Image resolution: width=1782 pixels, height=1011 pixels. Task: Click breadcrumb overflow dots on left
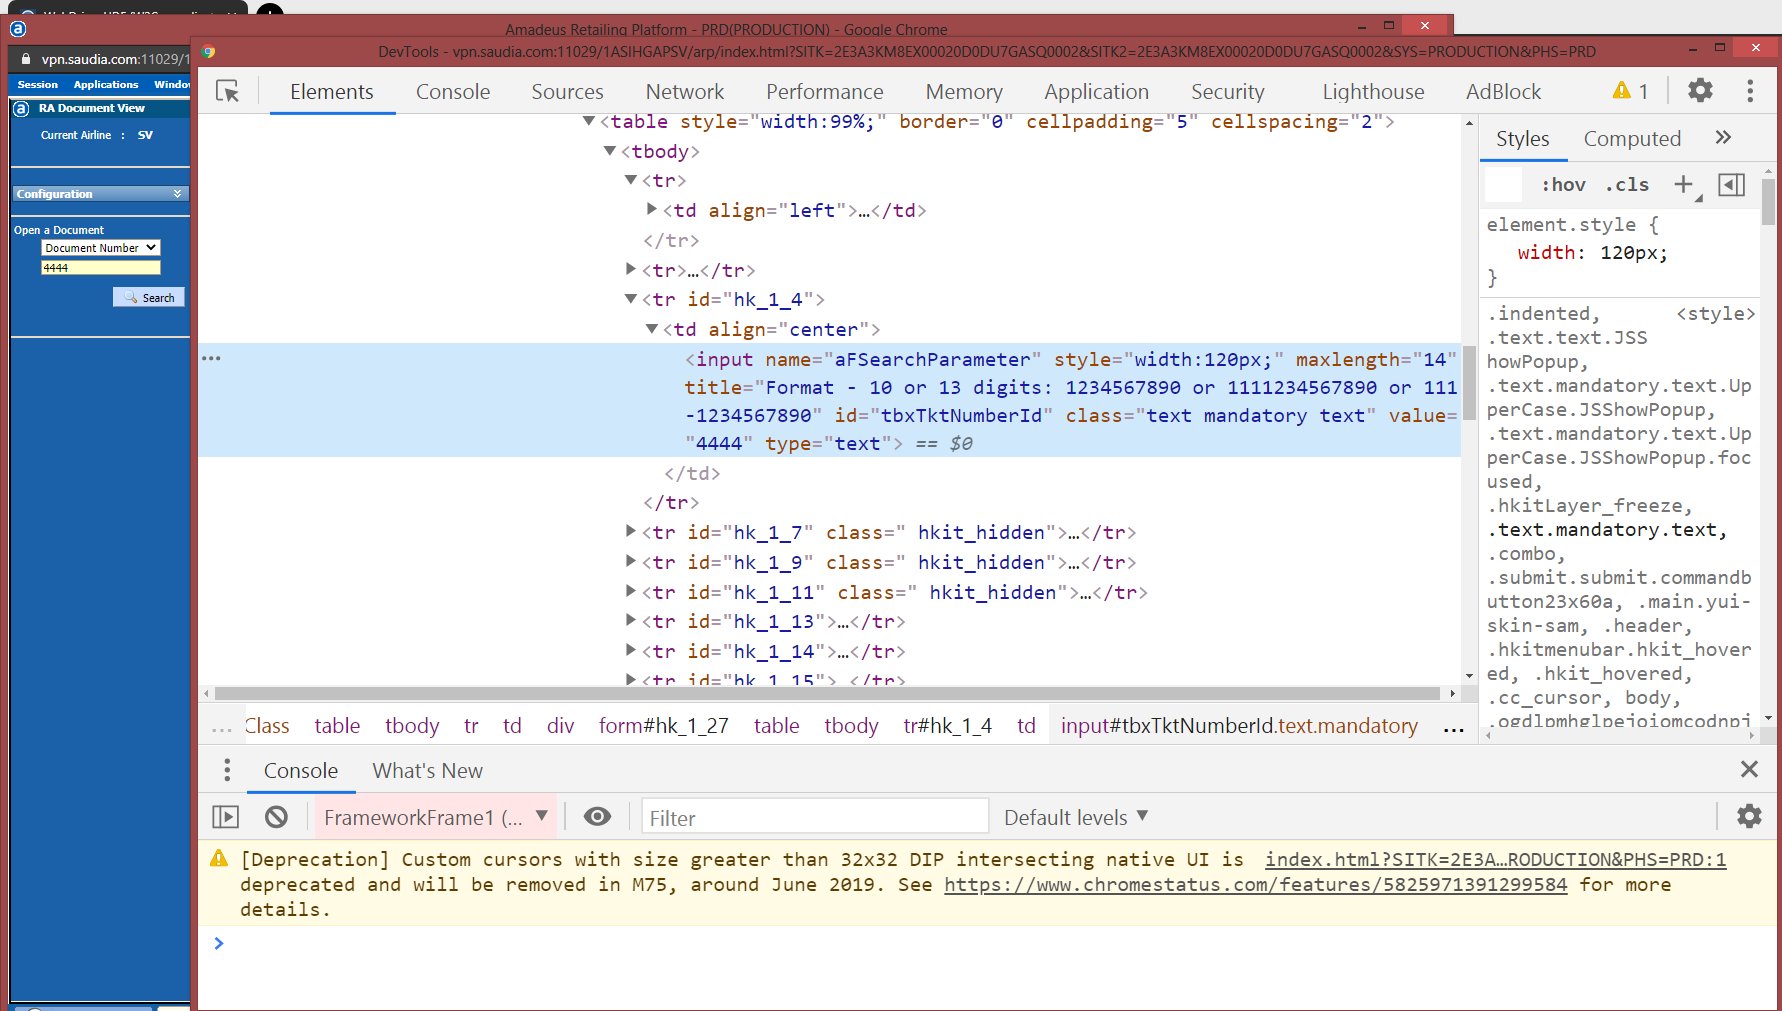pos(222,729)
